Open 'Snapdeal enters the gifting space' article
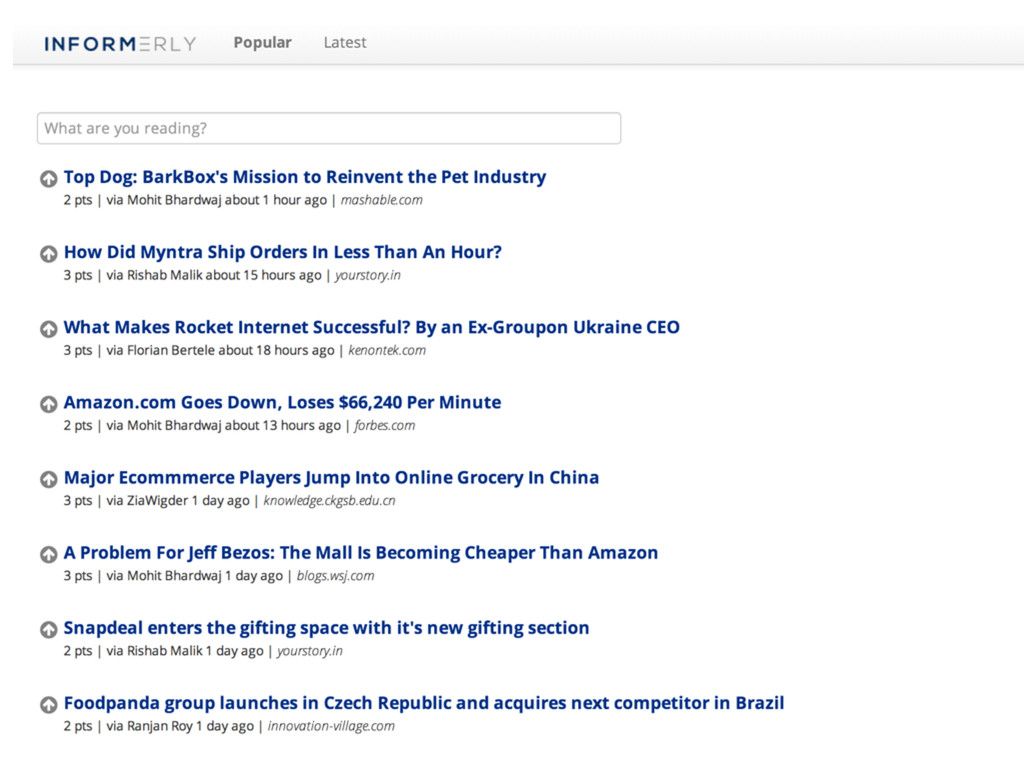 [x=327, y=628]
